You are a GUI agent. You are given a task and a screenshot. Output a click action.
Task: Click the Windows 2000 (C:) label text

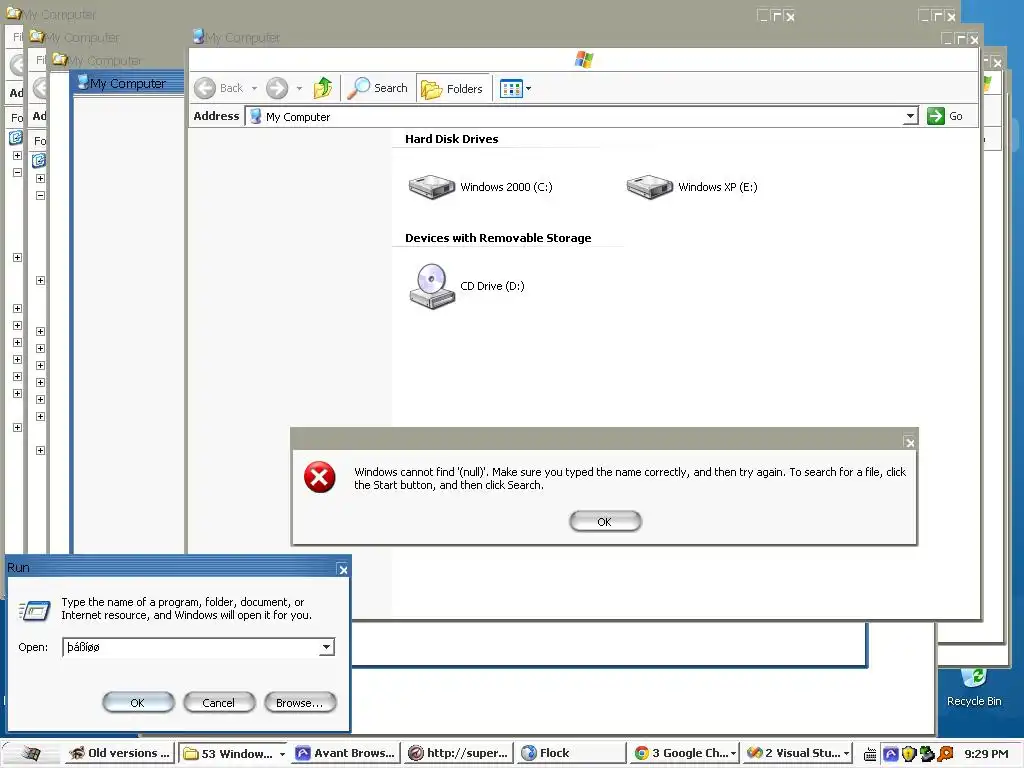coord(506,187)
